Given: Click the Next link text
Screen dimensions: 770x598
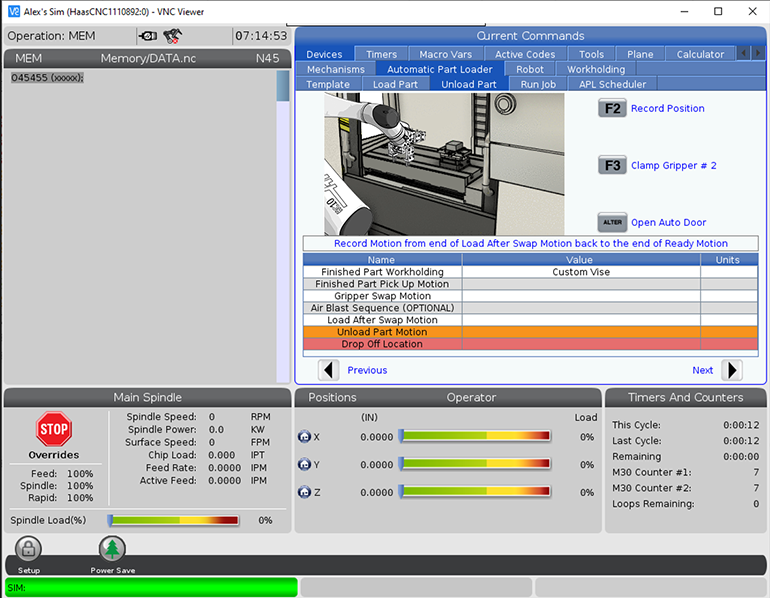Looking at the screenshot, I should (x=702, y=370).
